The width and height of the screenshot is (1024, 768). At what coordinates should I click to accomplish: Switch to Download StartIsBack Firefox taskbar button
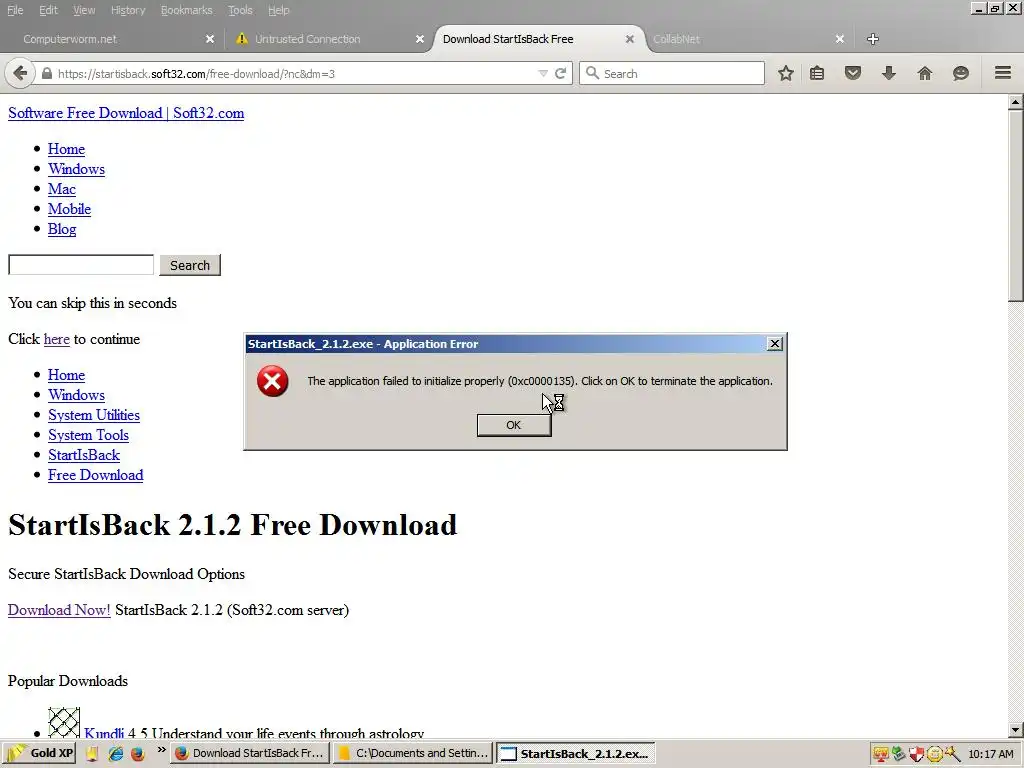tap(249, 754)
